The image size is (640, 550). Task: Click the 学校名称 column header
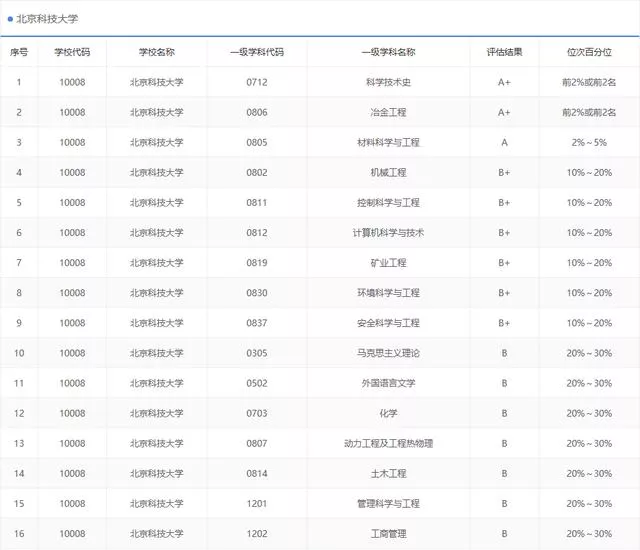[156, 52]
